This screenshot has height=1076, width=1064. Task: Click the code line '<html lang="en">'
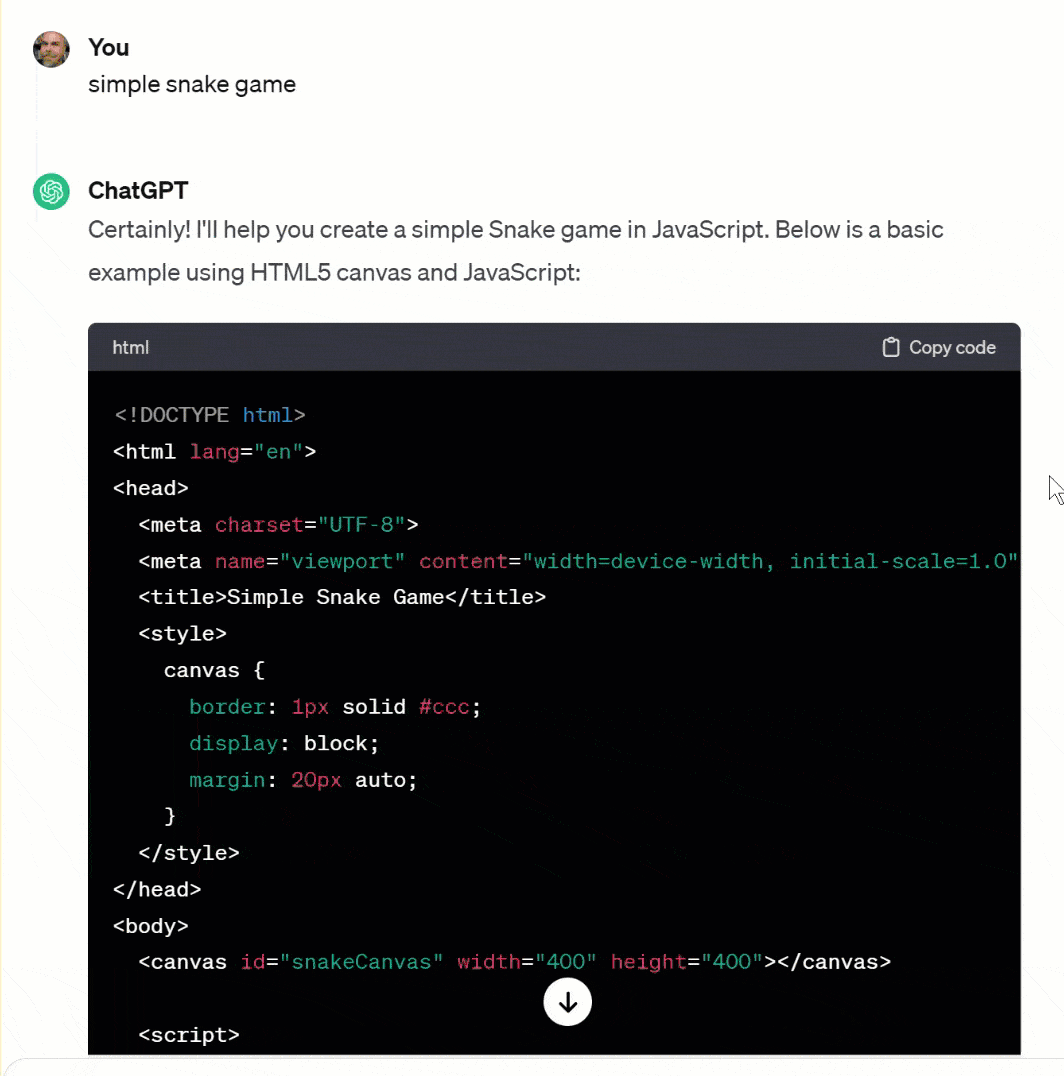pyautogui.click(x=215, y=452)
